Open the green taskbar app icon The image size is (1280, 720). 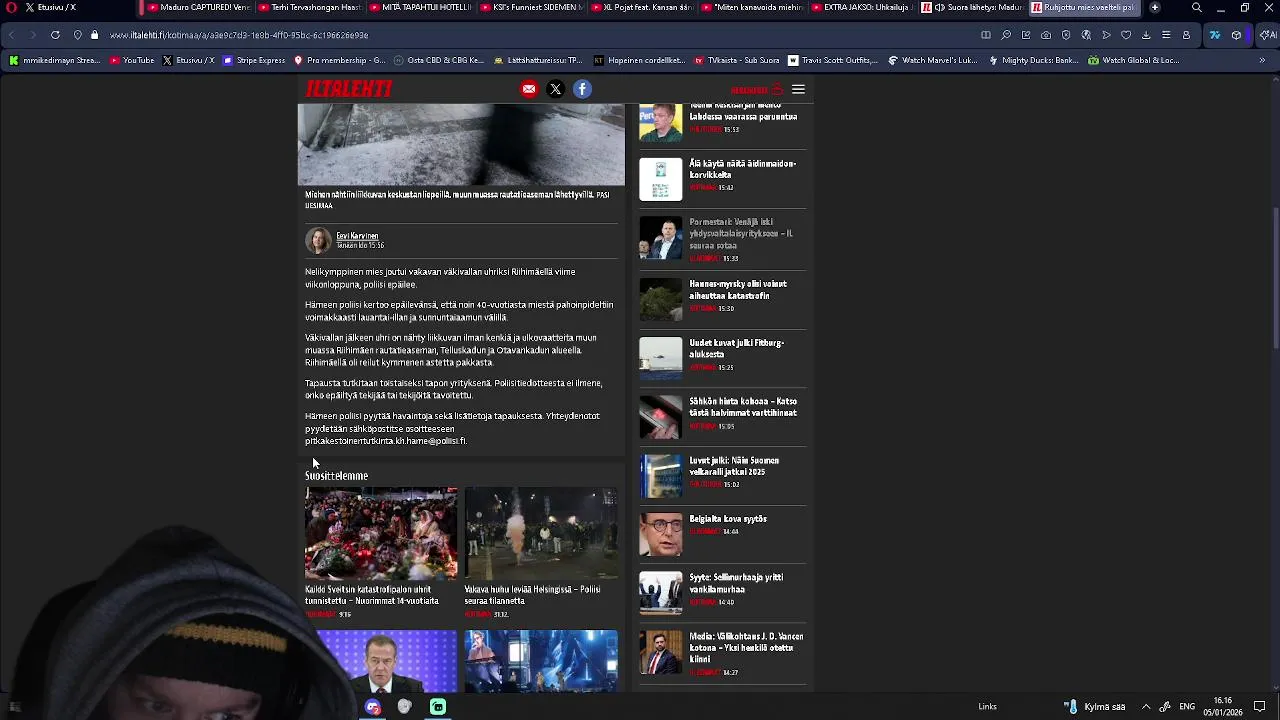[x=438, y=707]
